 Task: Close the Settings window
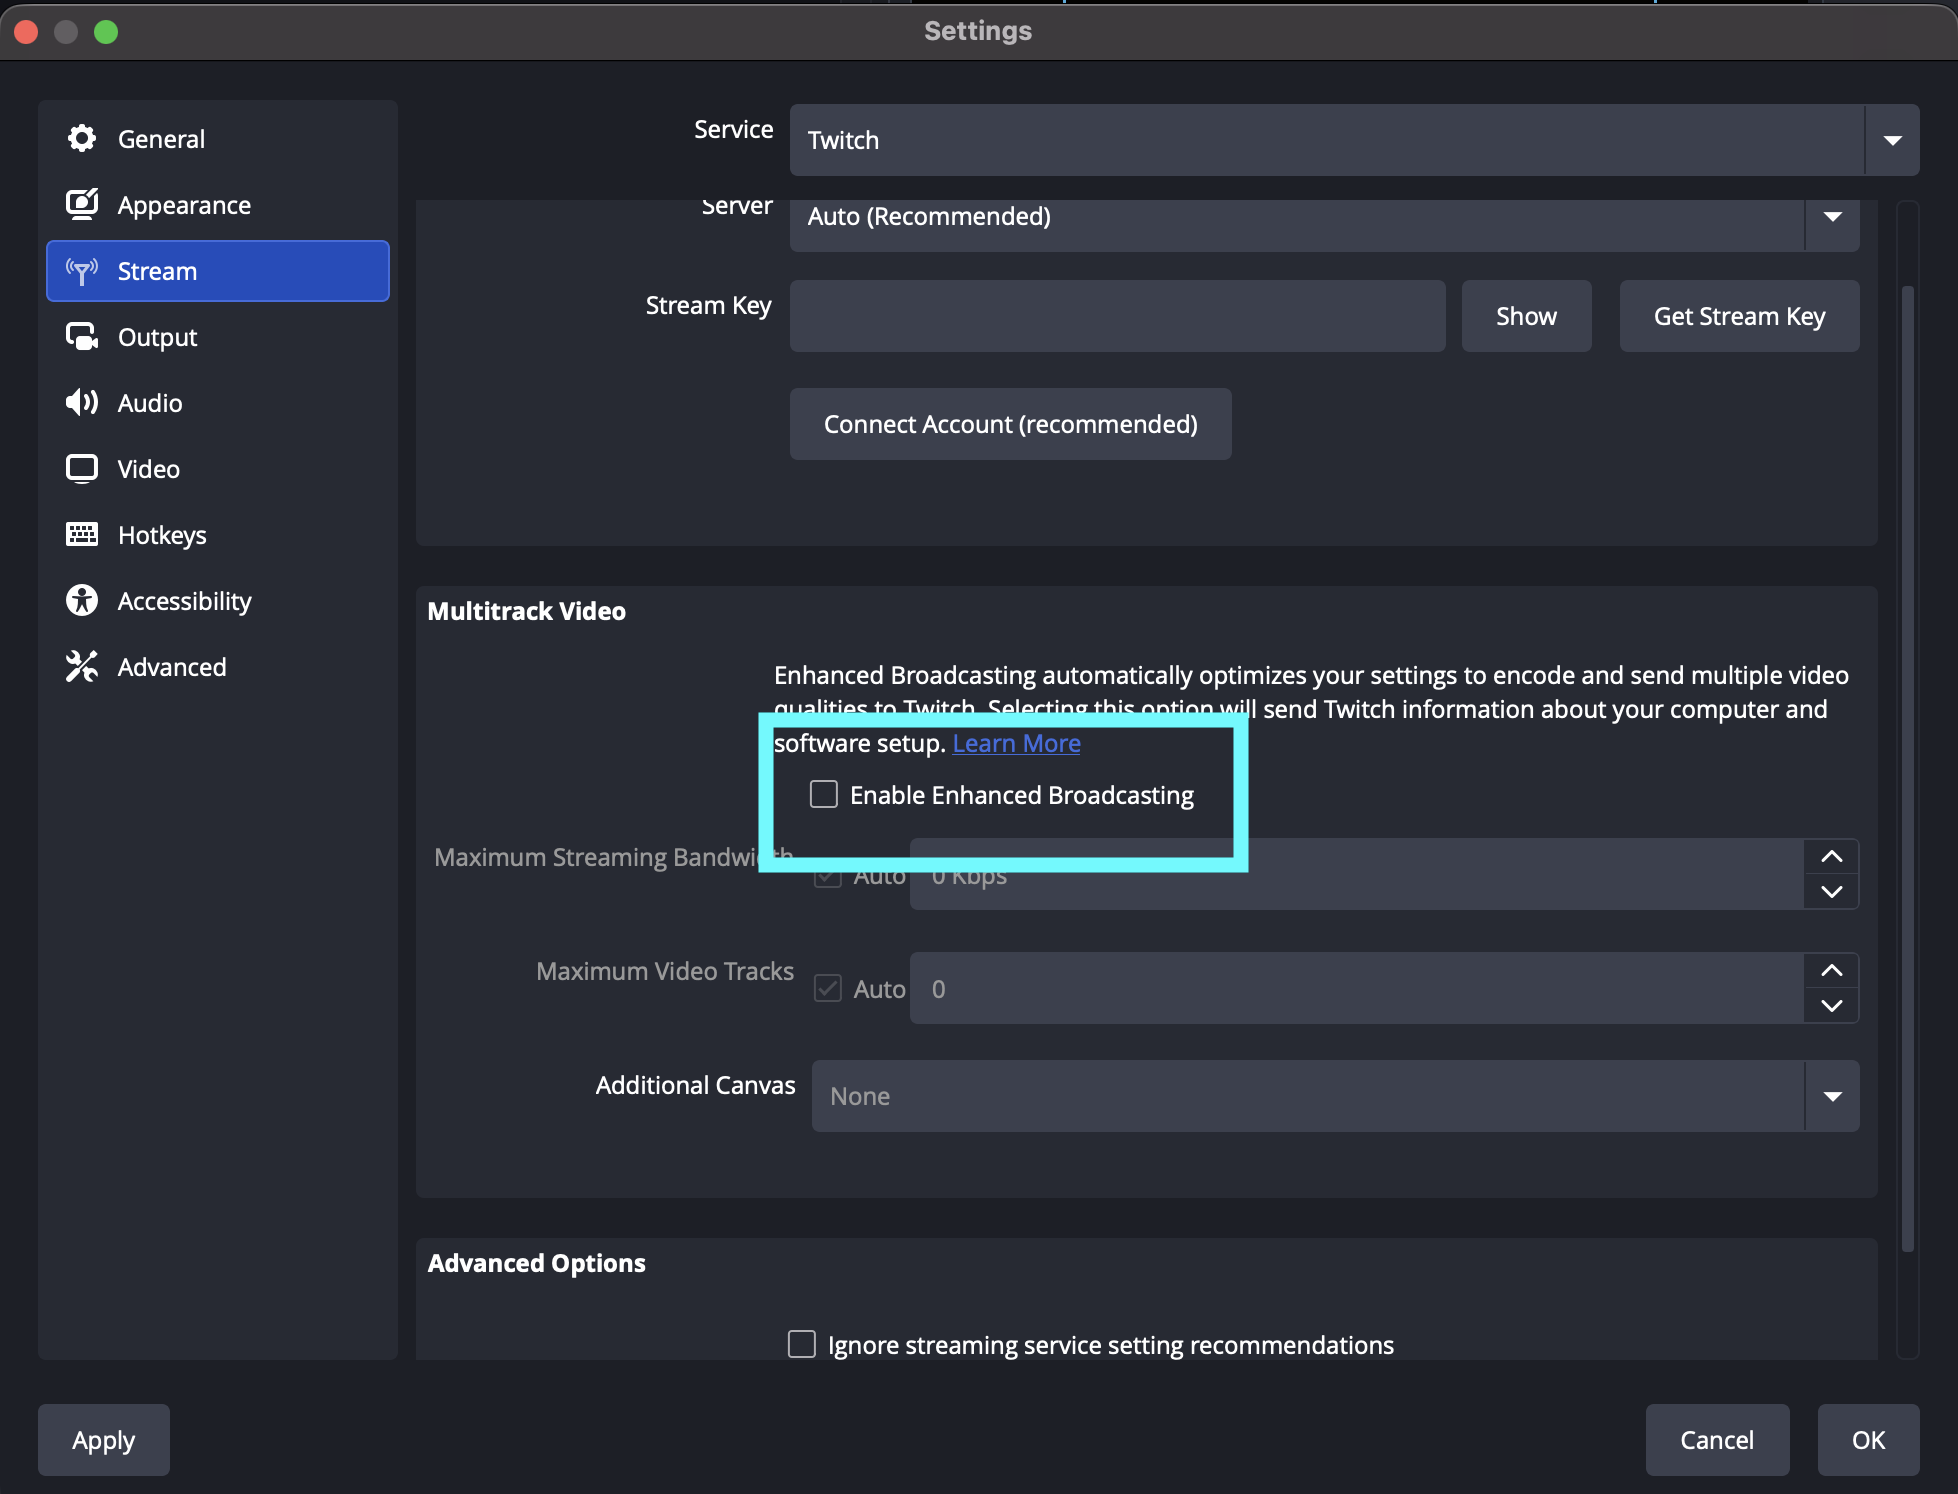(x=27, y=32)
